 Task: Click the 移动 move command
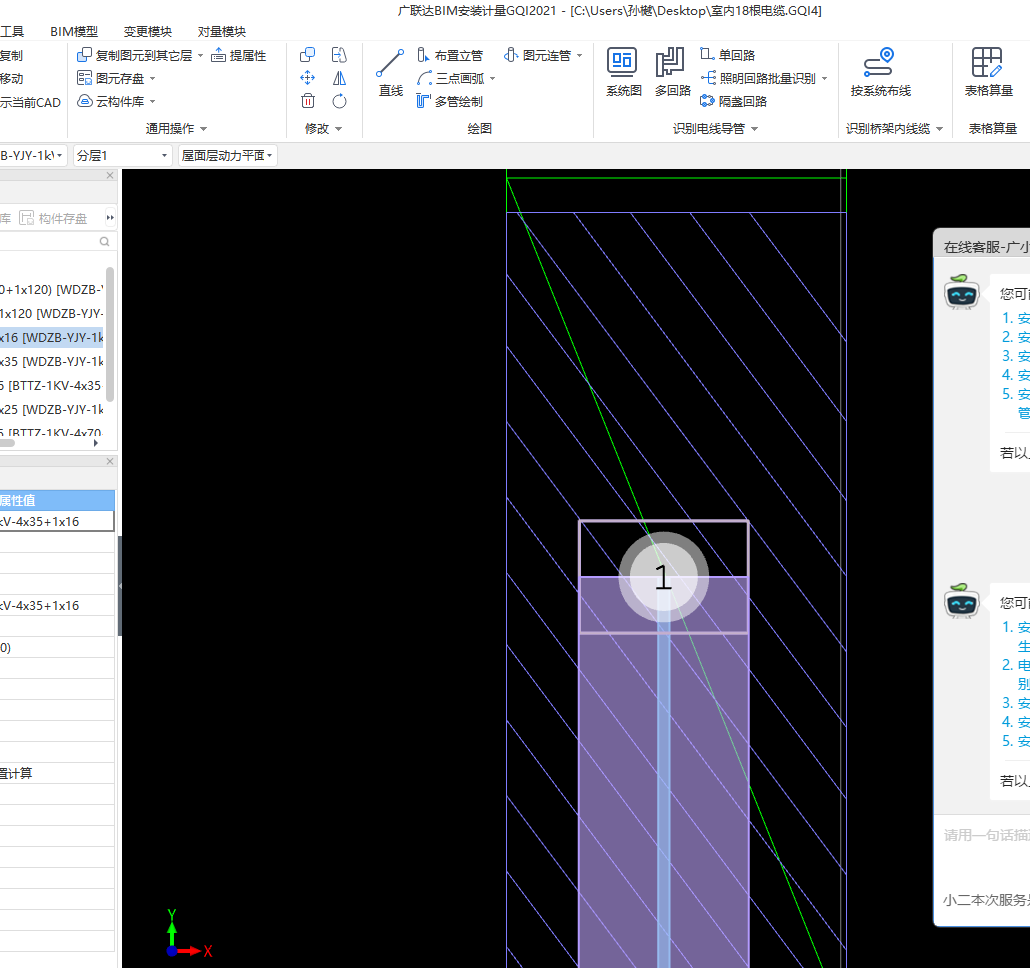(x=12, y=79)
